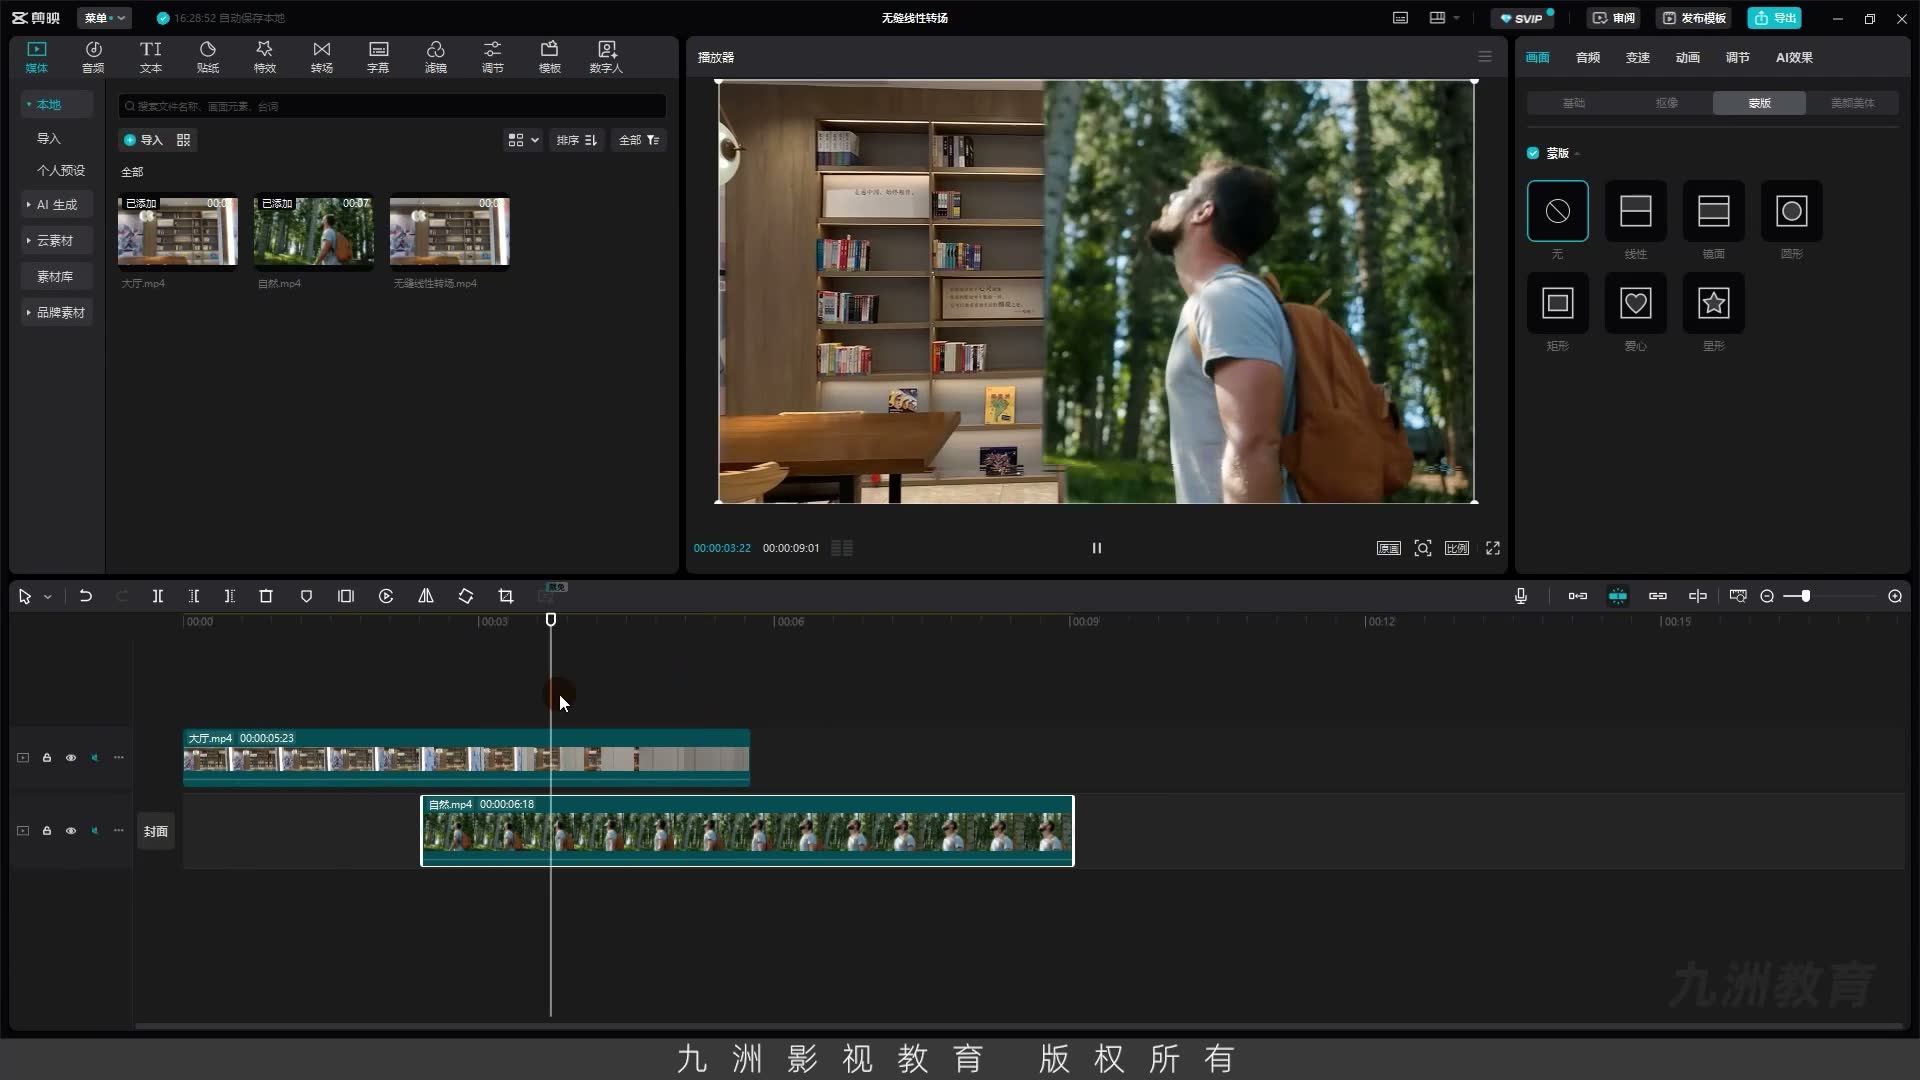
Task: Click the mirror flip icon
Action: click(x=426, y=596)
